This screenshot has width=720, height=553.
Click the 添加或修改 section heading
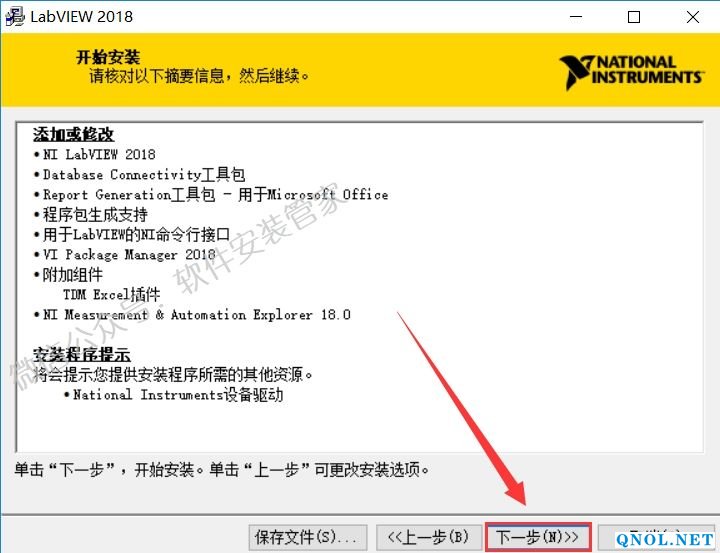74,134
